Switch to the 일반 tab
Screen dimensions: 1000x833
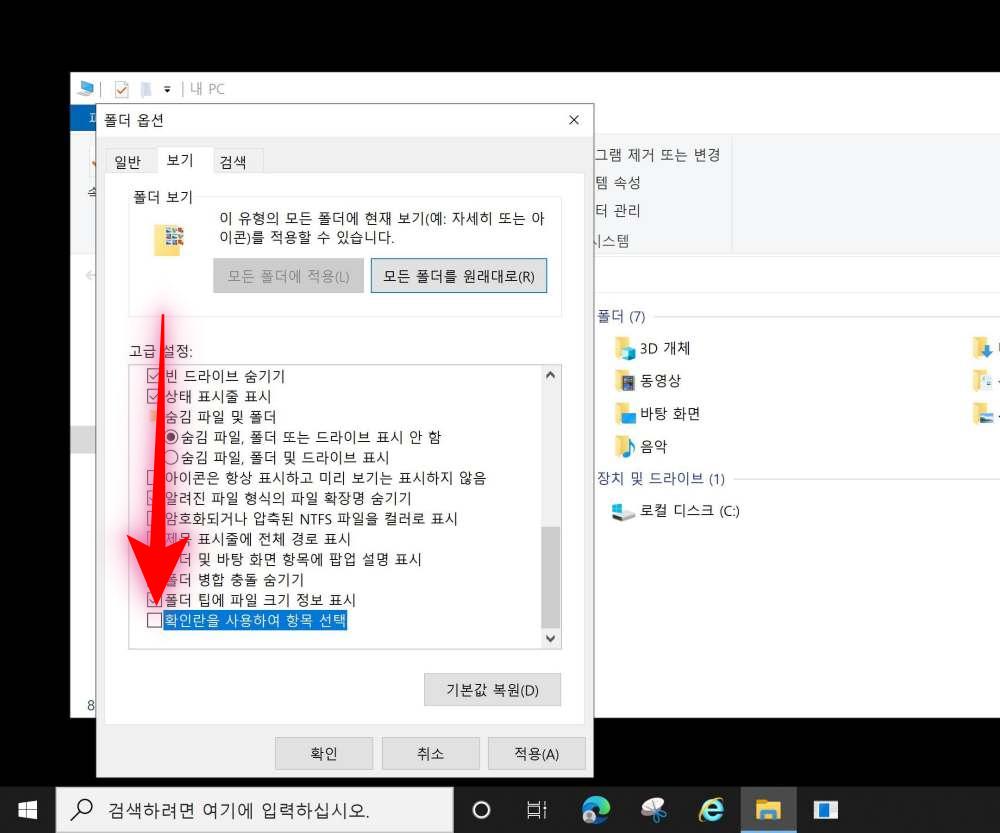point(129,161)
